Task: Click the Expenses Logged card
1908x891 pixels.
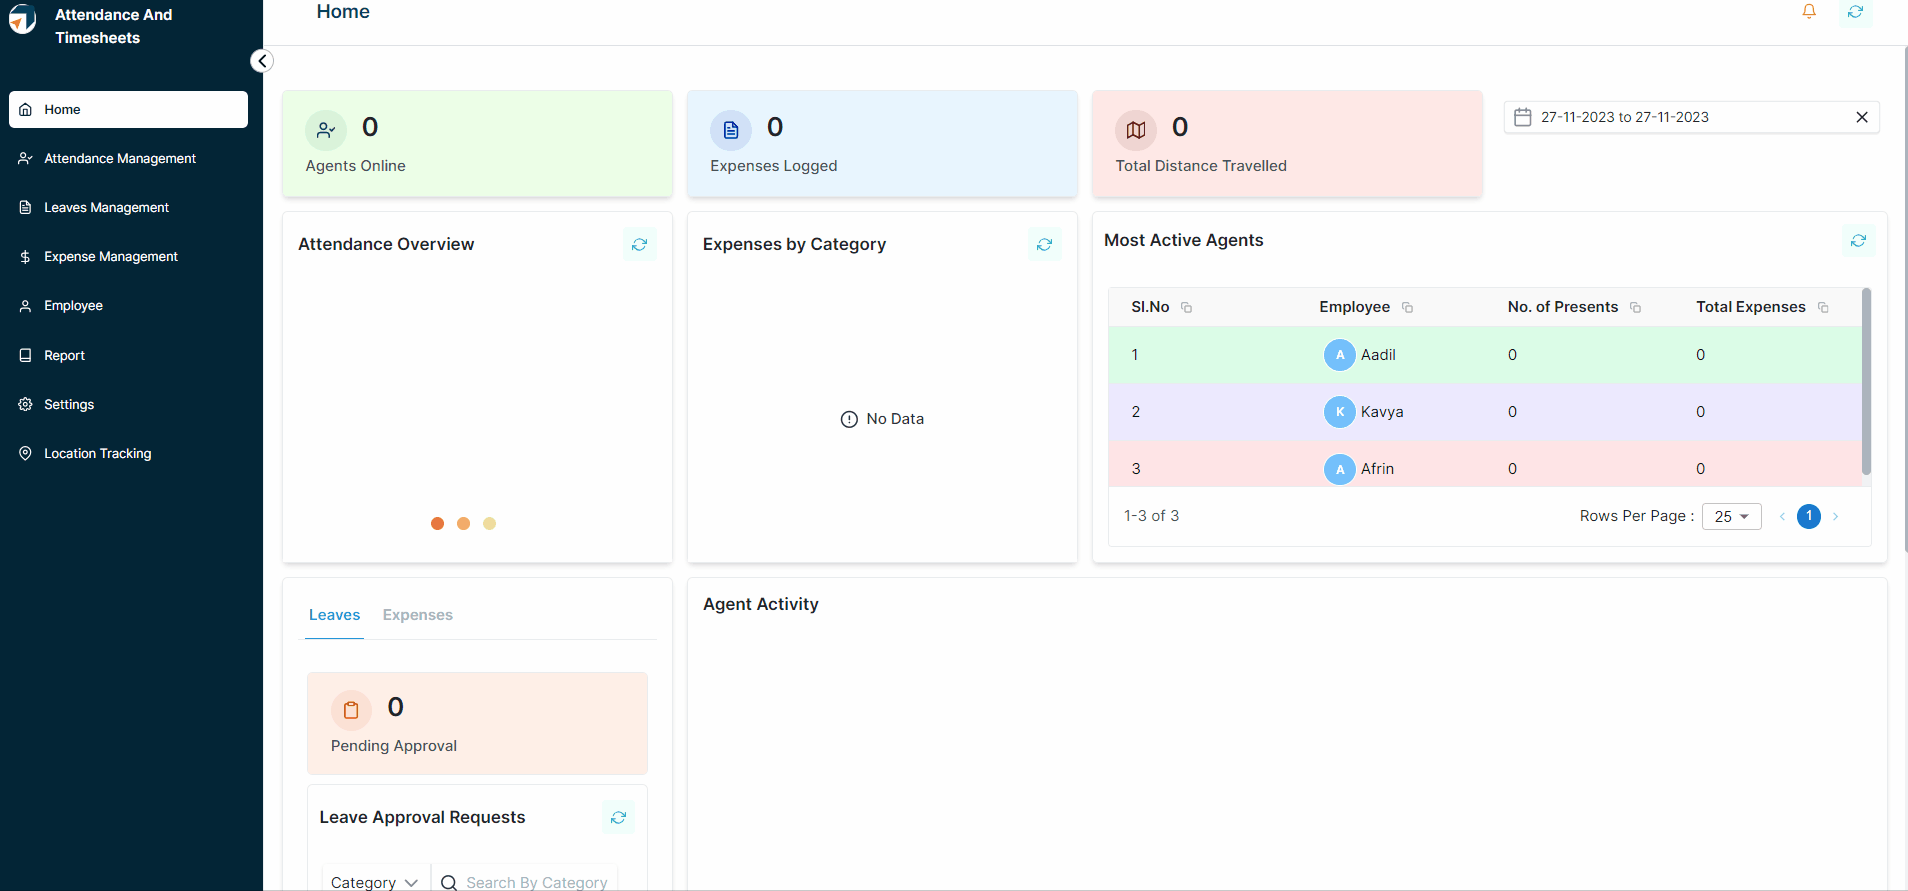Action: coord(883,144)
